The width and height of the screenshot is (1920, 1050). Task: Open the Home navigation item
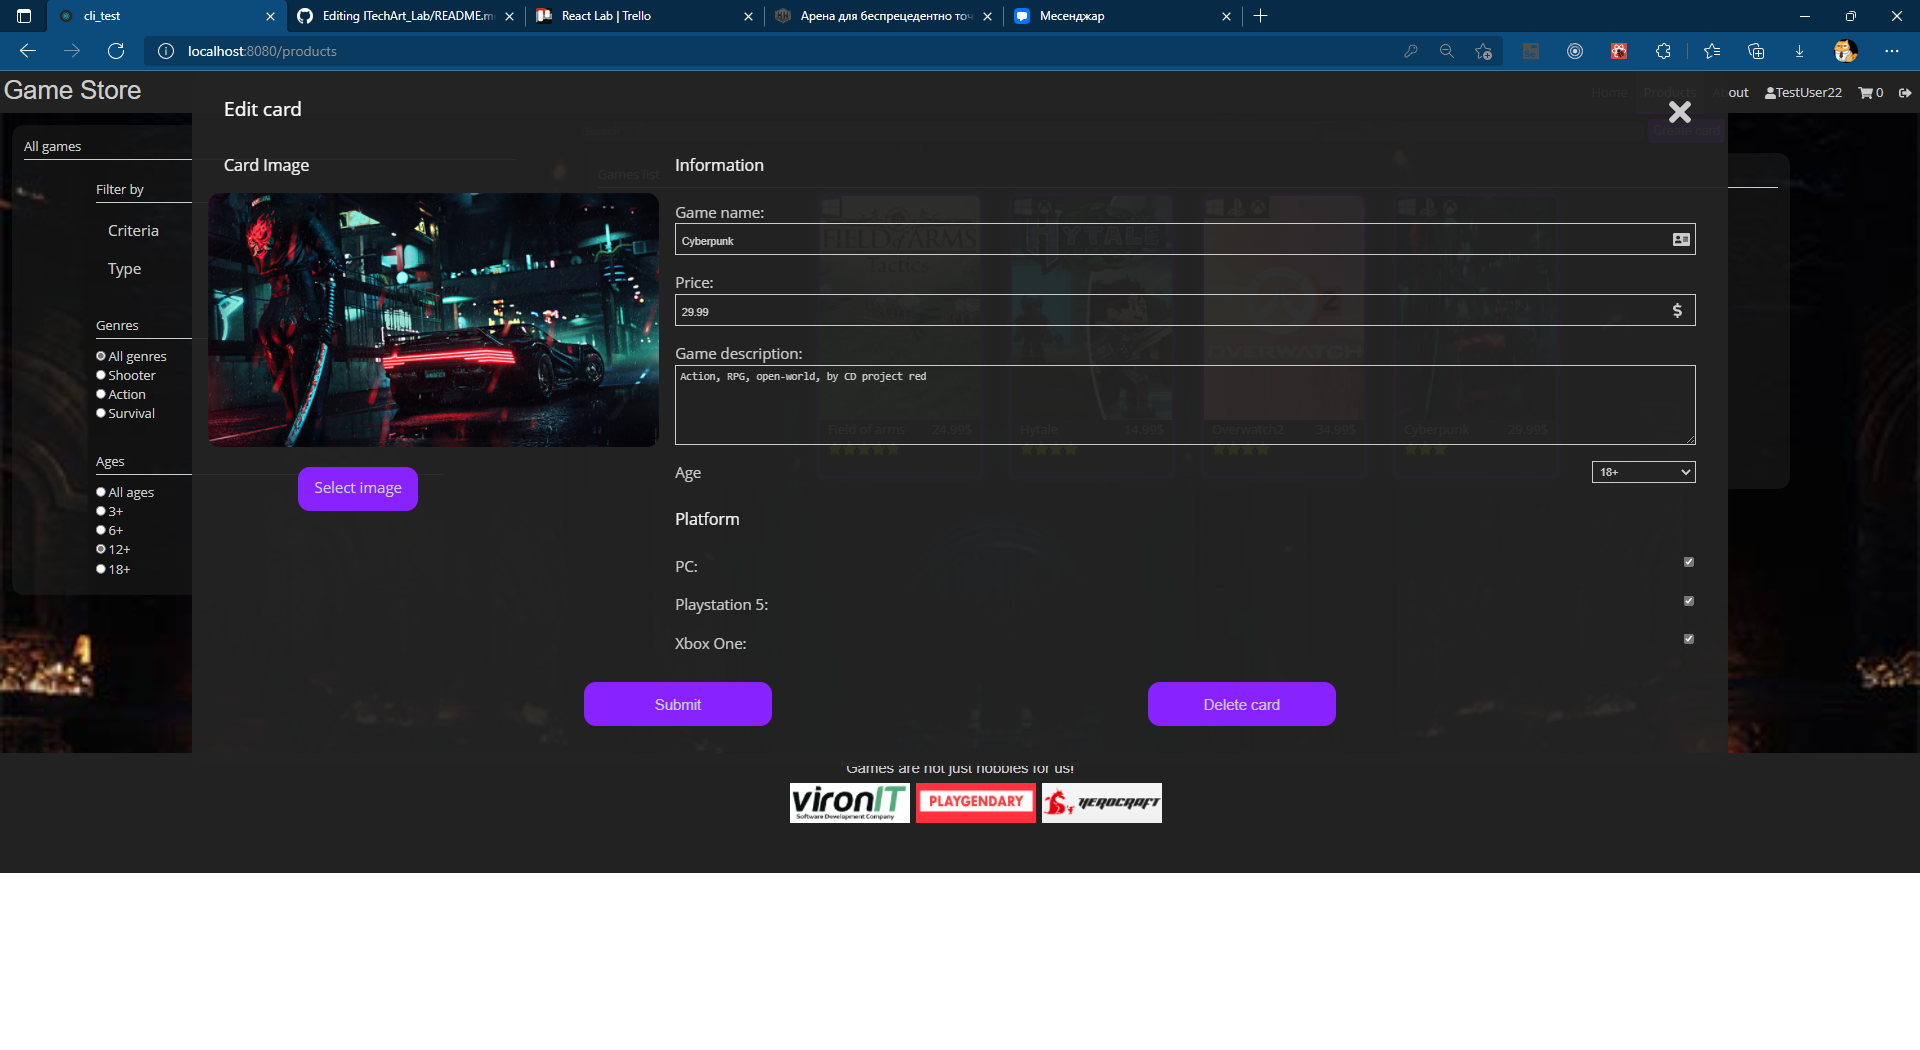1608,92
